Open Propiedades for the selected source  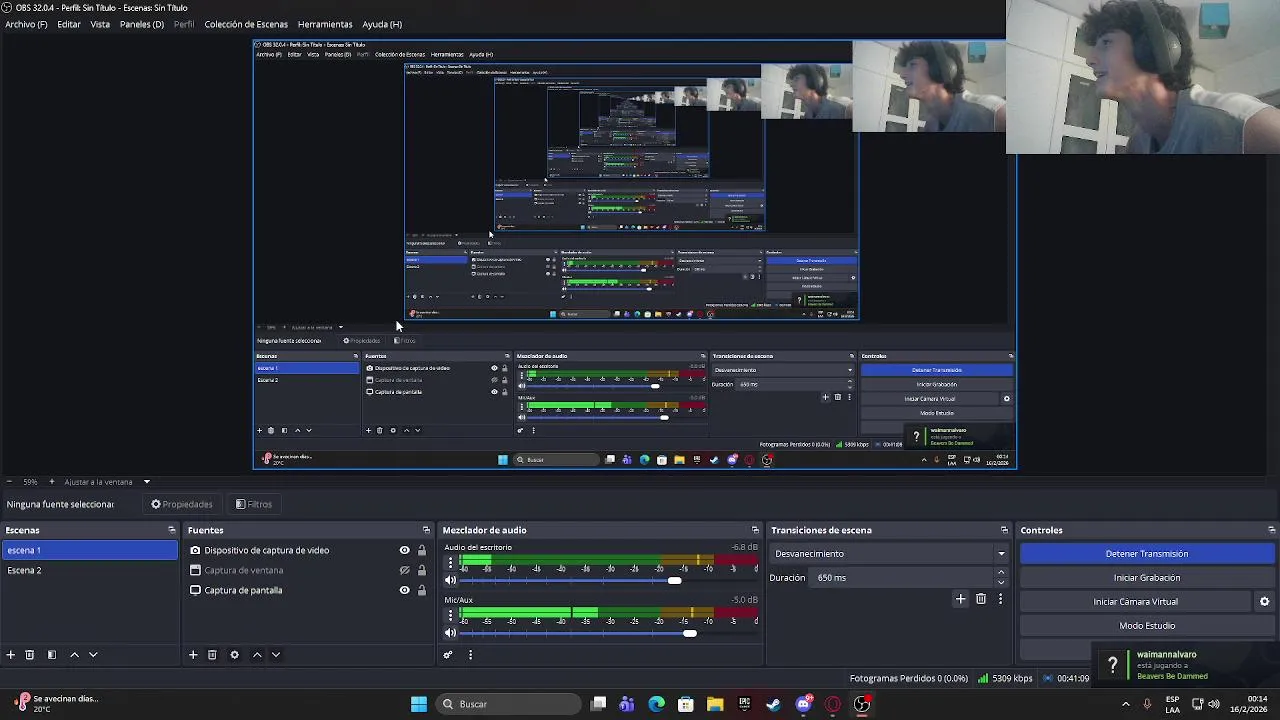point(182,504)
